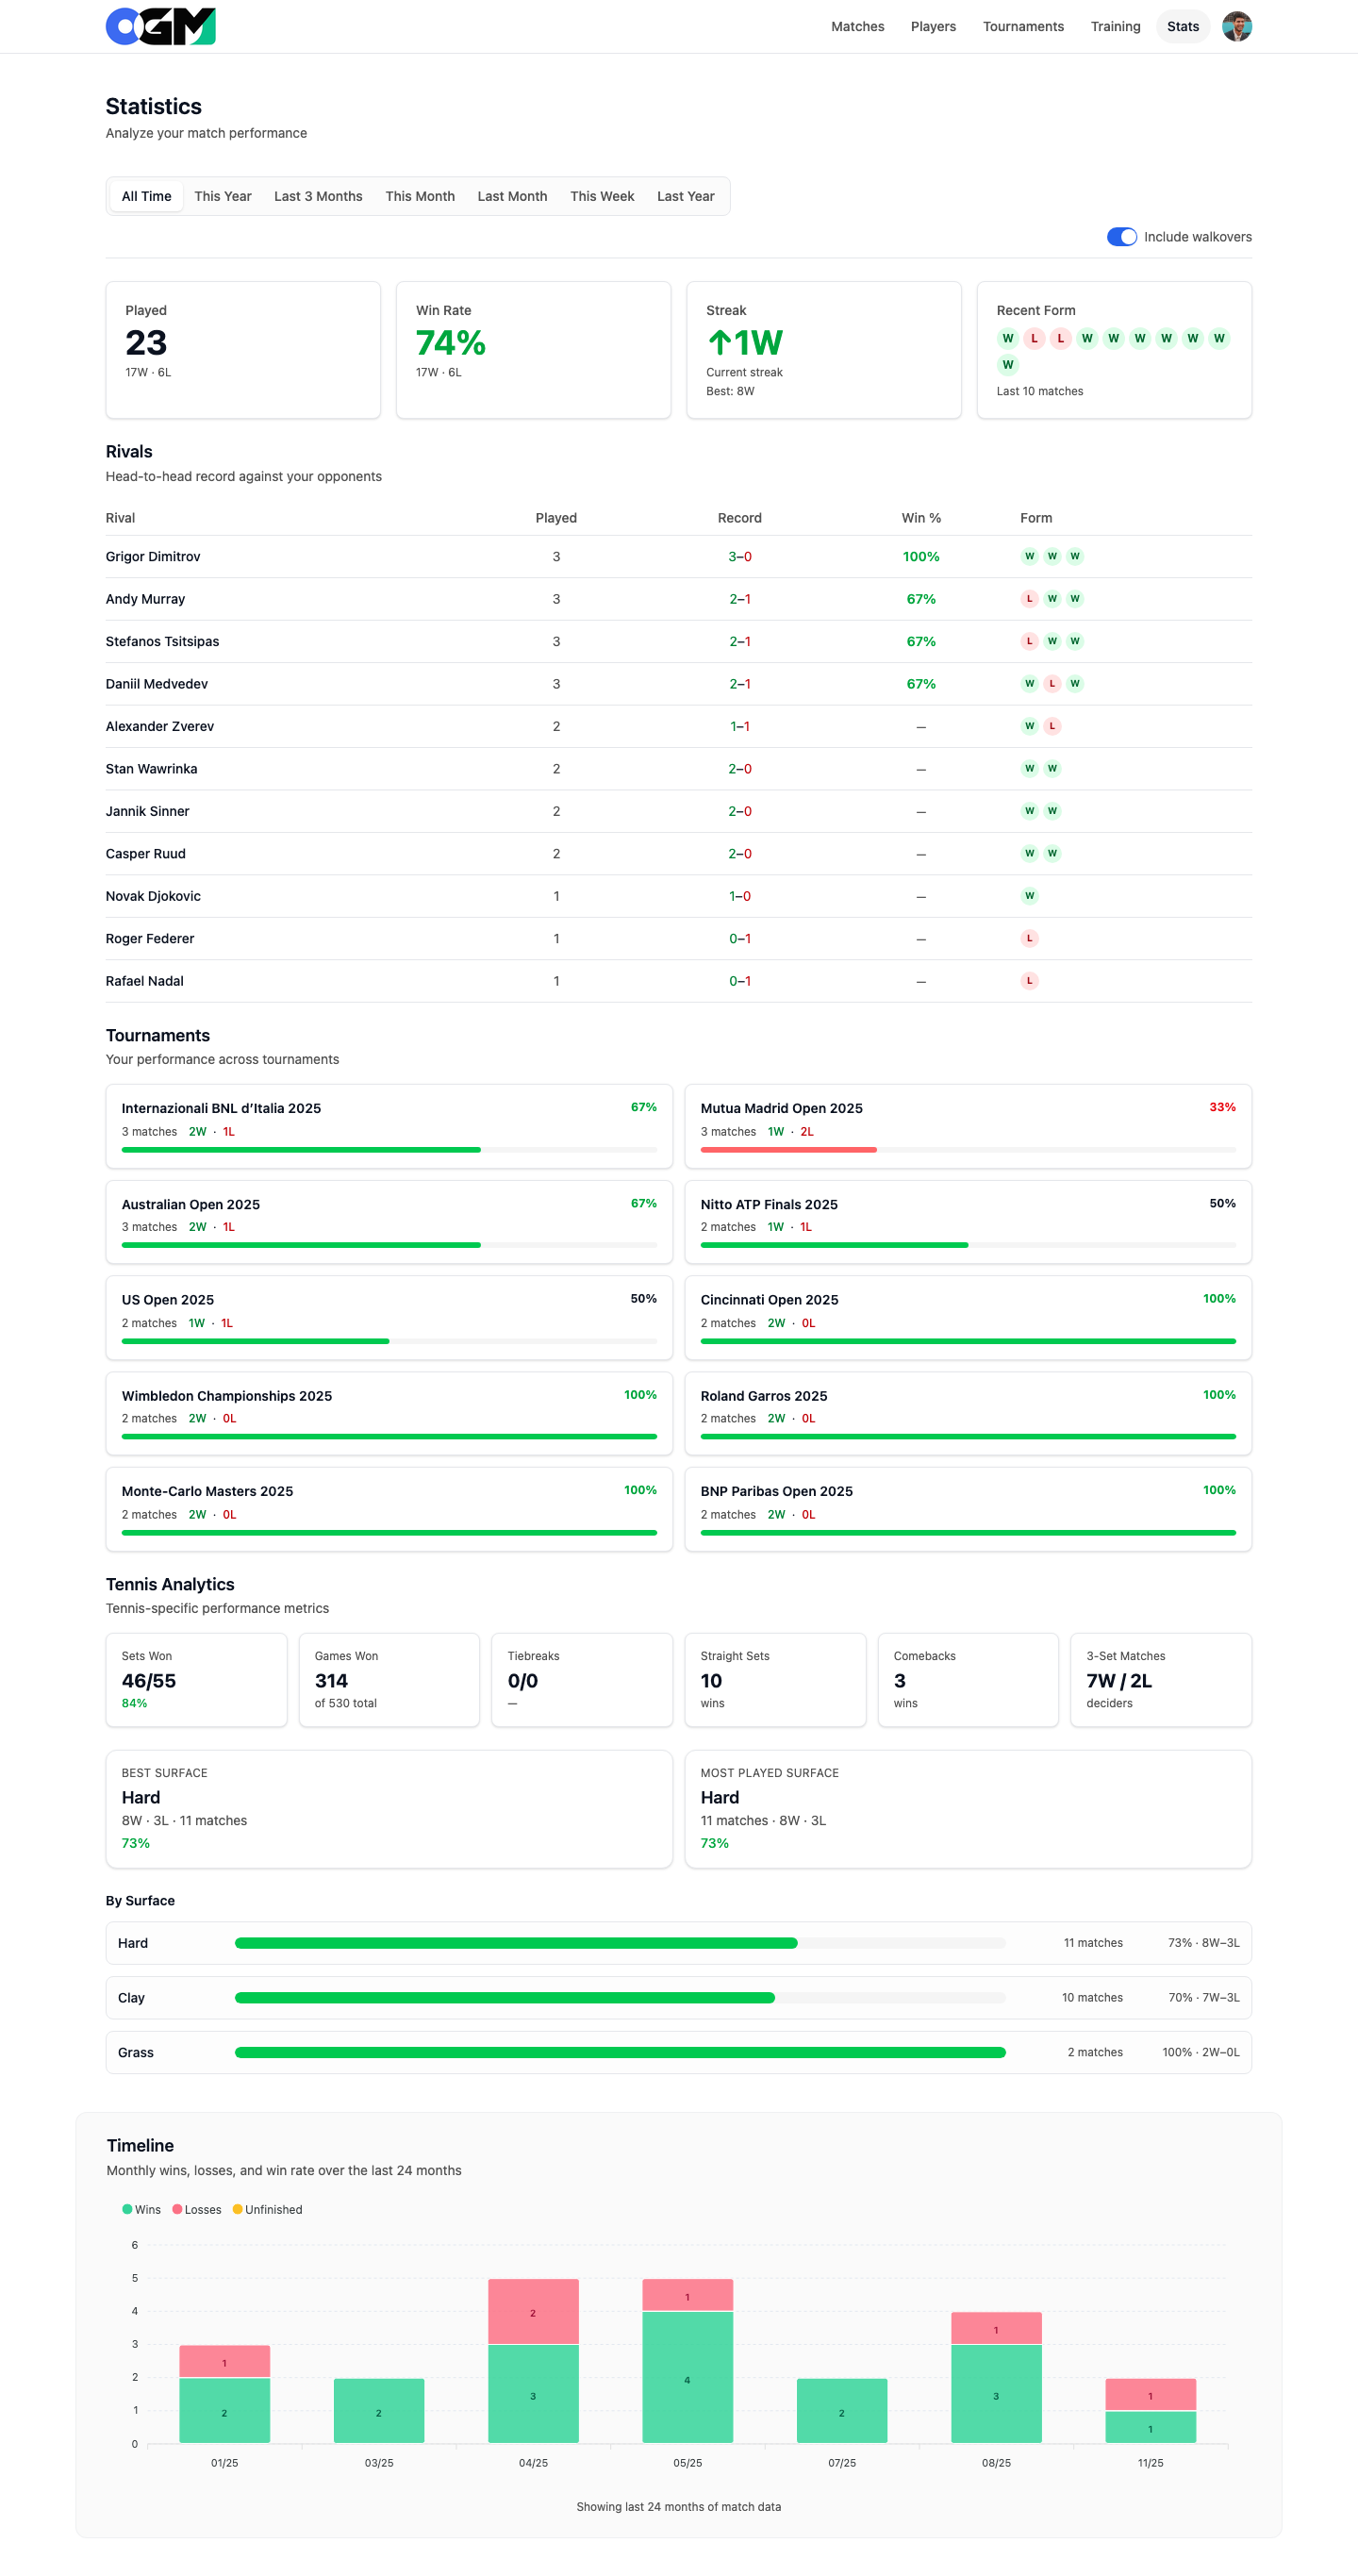This screenshot has height=2576, width=1358.
Task: Click the OGM logo in header
Action: (x=160, y=26)
